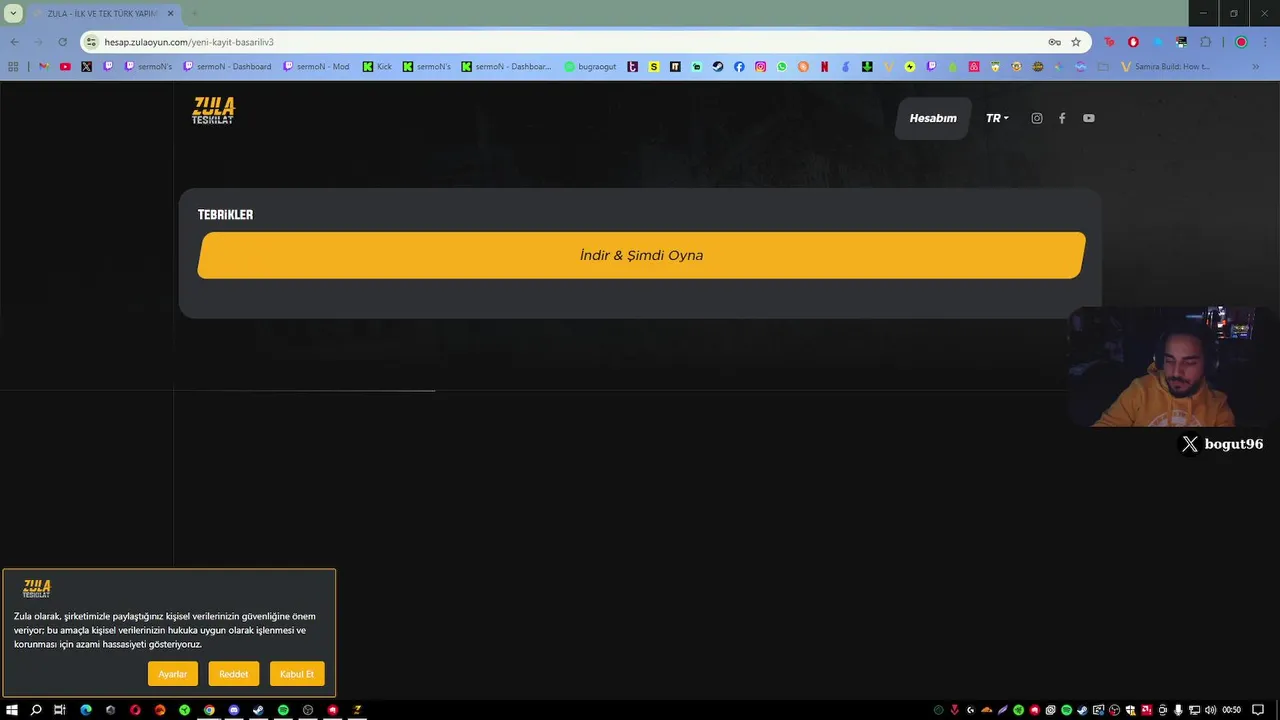Viewport: 1280px width, 720px height.
Task: Click the taskbar clock showing 00:50
Action: tap(1232, 710)
